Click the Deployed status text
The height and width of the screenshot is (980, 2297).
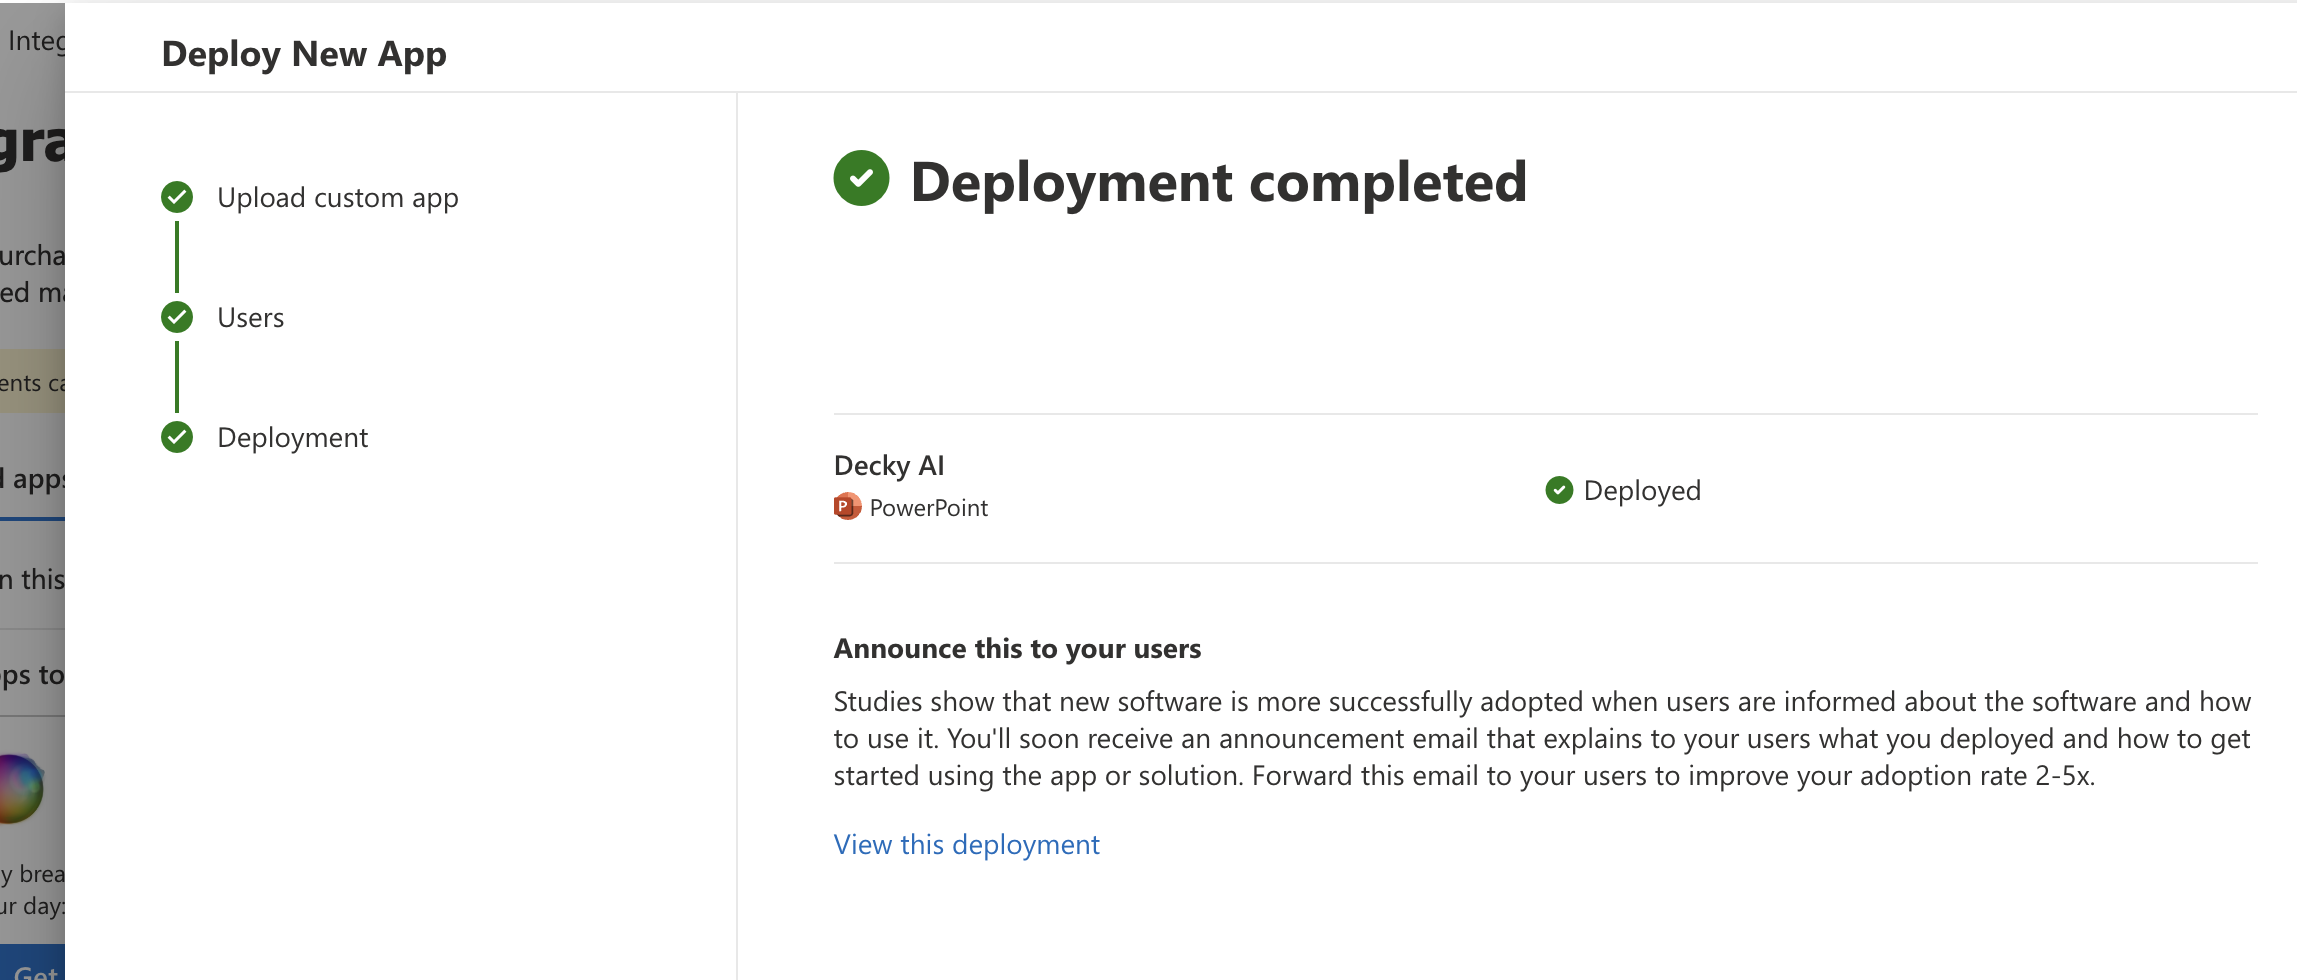[1642, 491]
